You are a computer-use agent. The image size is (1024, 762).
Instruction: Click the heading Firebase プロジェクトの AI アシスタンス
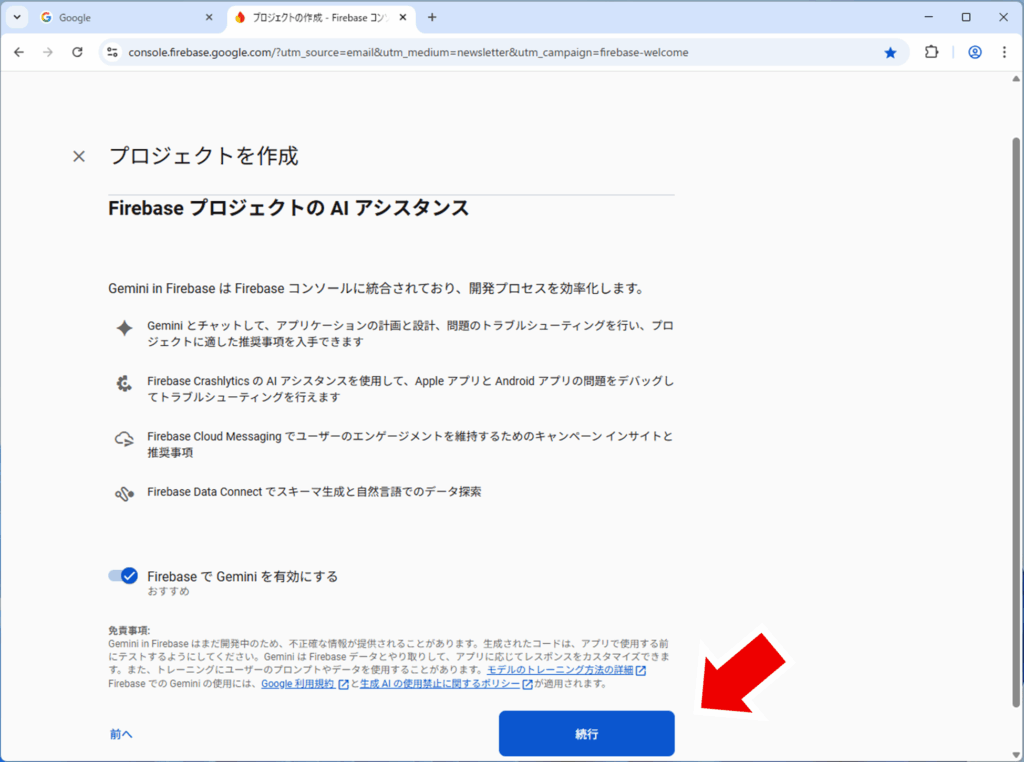pos(289,208)
